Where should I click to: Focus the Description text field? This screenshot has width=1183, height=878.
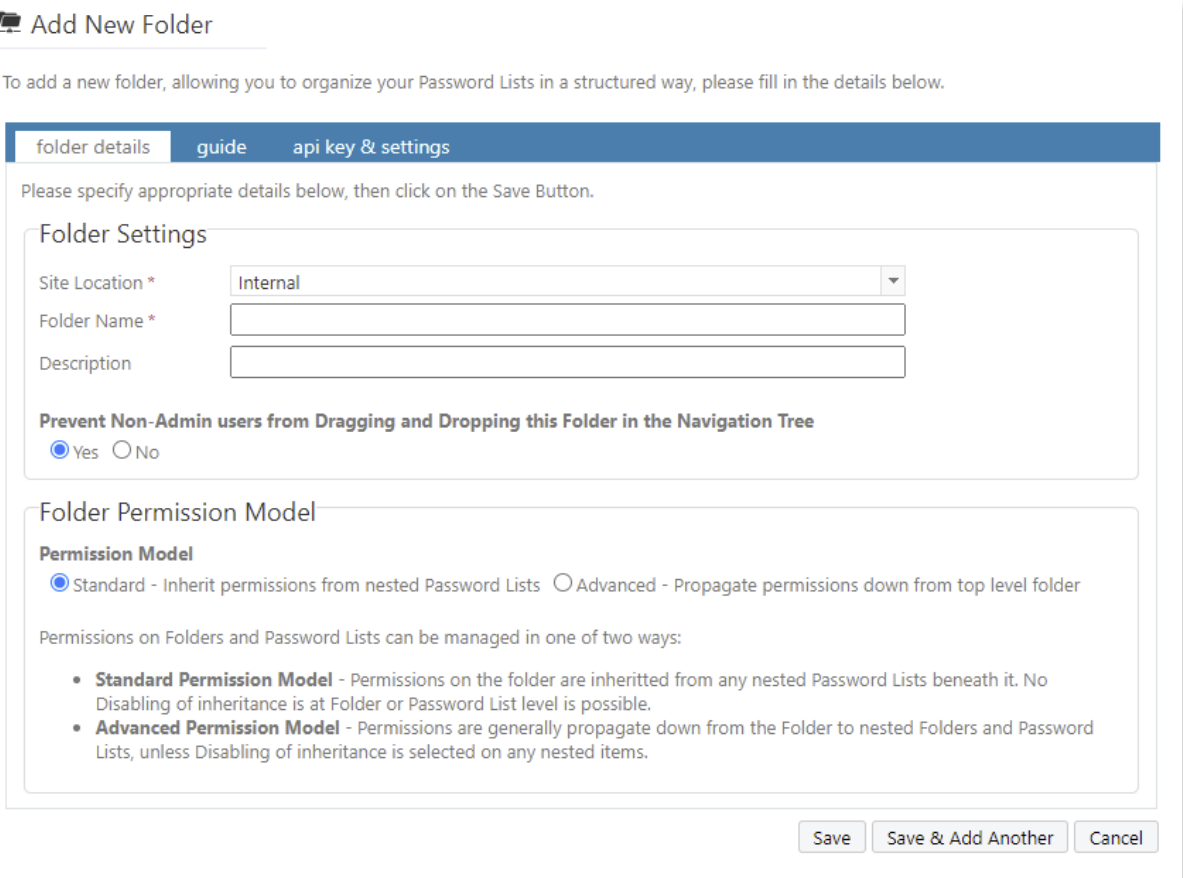[x=567, y=362]
